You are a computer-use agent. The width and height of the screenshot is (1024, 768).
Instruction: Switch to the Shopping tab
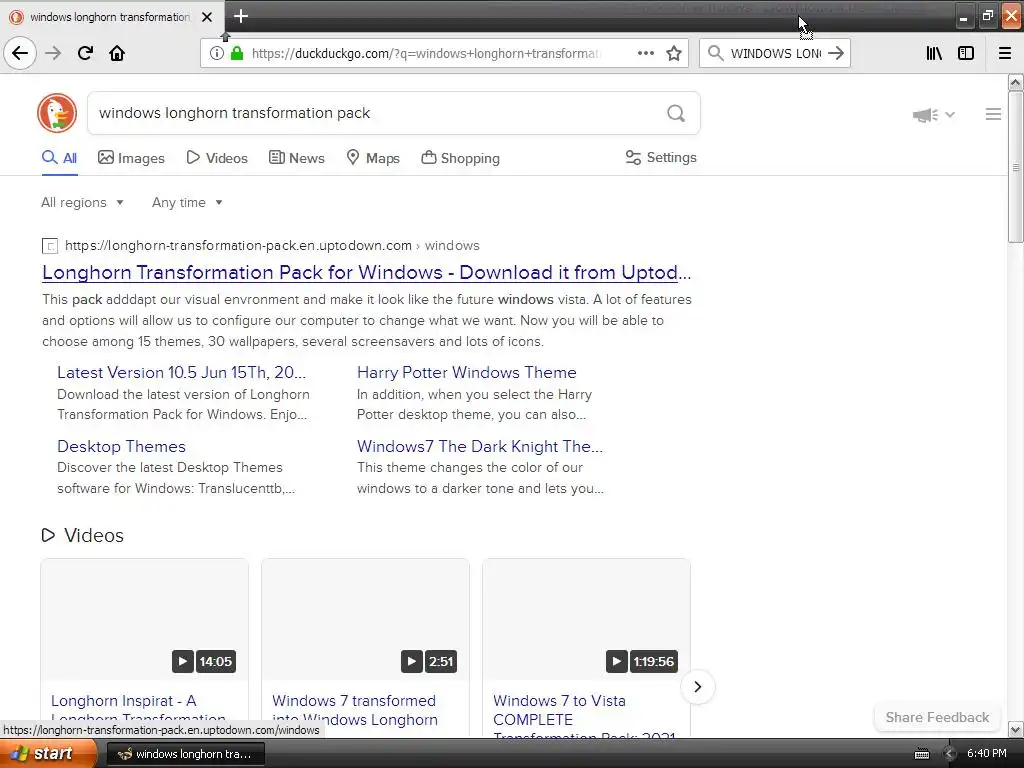(x=460, y=158)
